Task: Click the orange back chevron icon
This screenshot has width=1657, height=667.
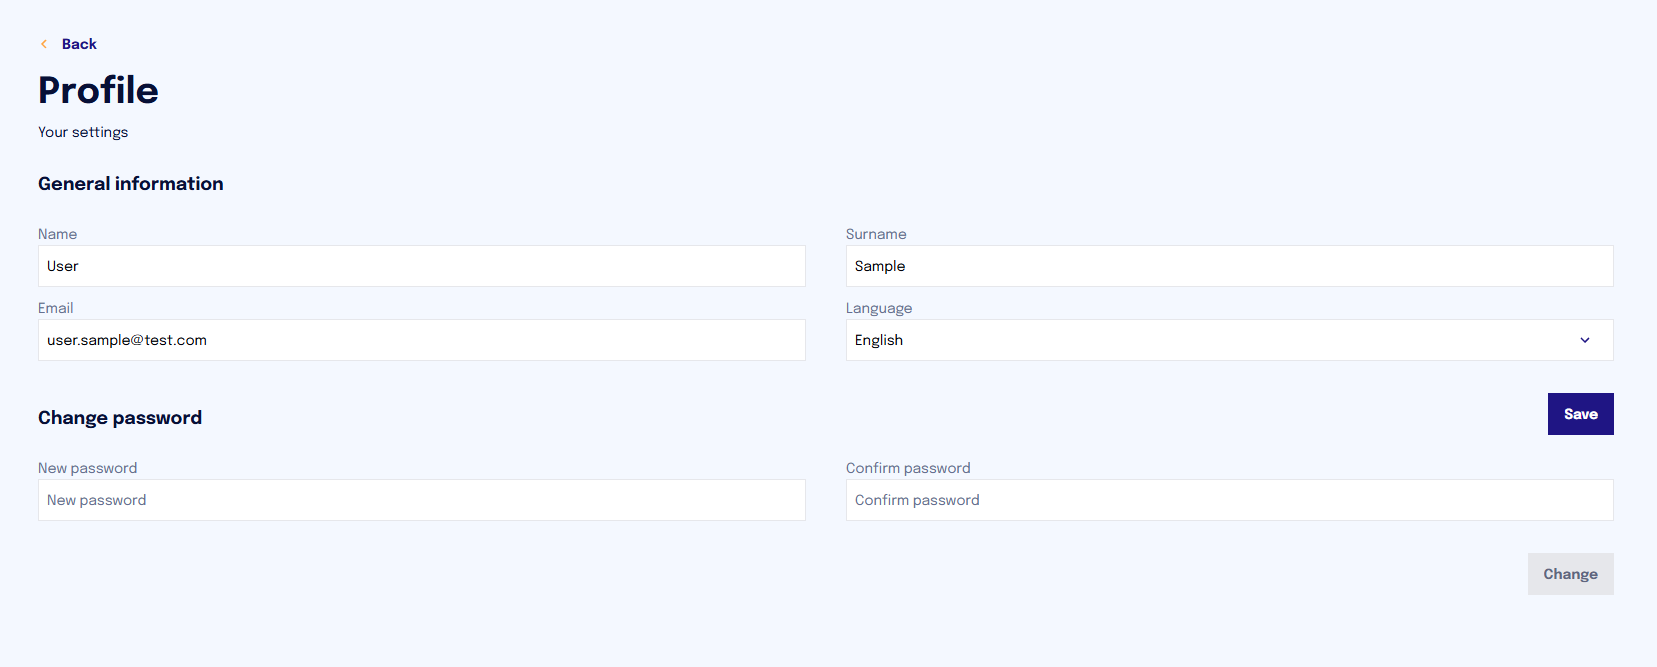Action: click(44, 44)
